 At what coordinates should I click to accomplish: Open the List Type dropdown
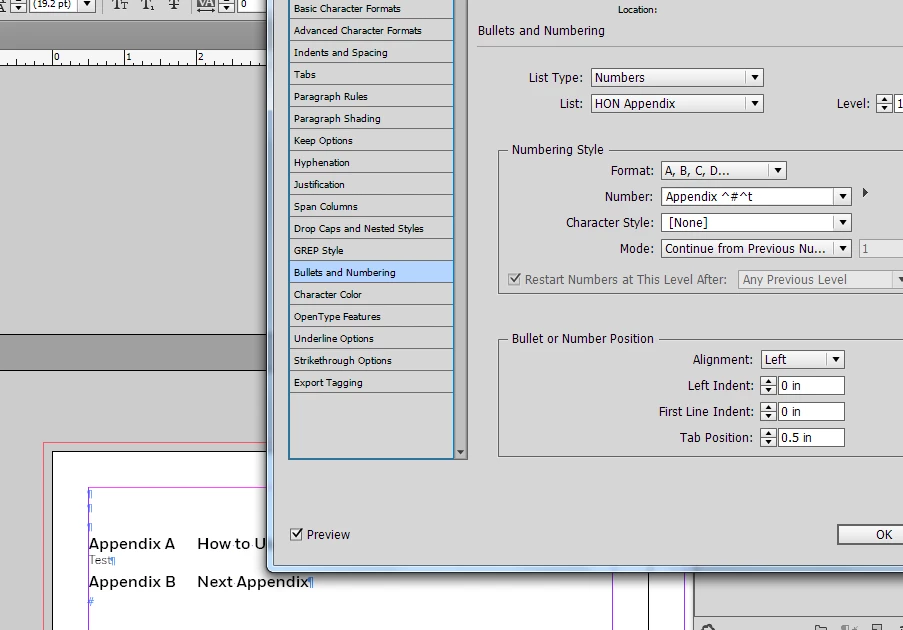[677, 77]
